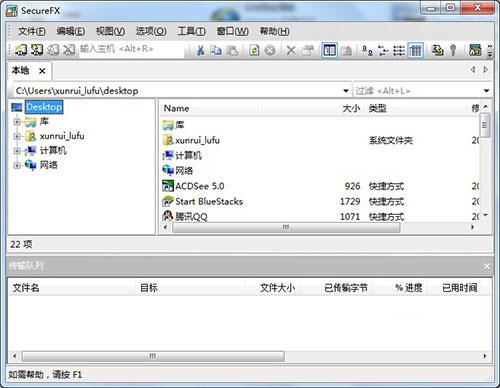500x388 pixels.
Task: Close the 传输队列 transfer queue panel
Action: (487, 266)
